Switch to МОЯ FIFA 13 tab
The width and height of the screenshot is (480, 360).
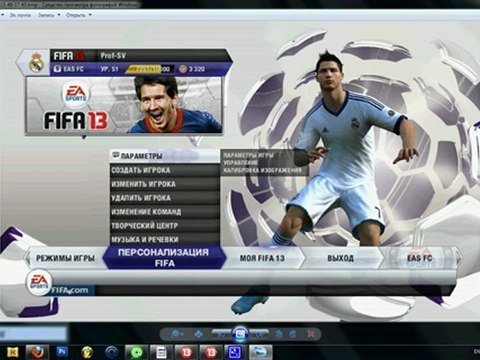(x=262, y=258)
